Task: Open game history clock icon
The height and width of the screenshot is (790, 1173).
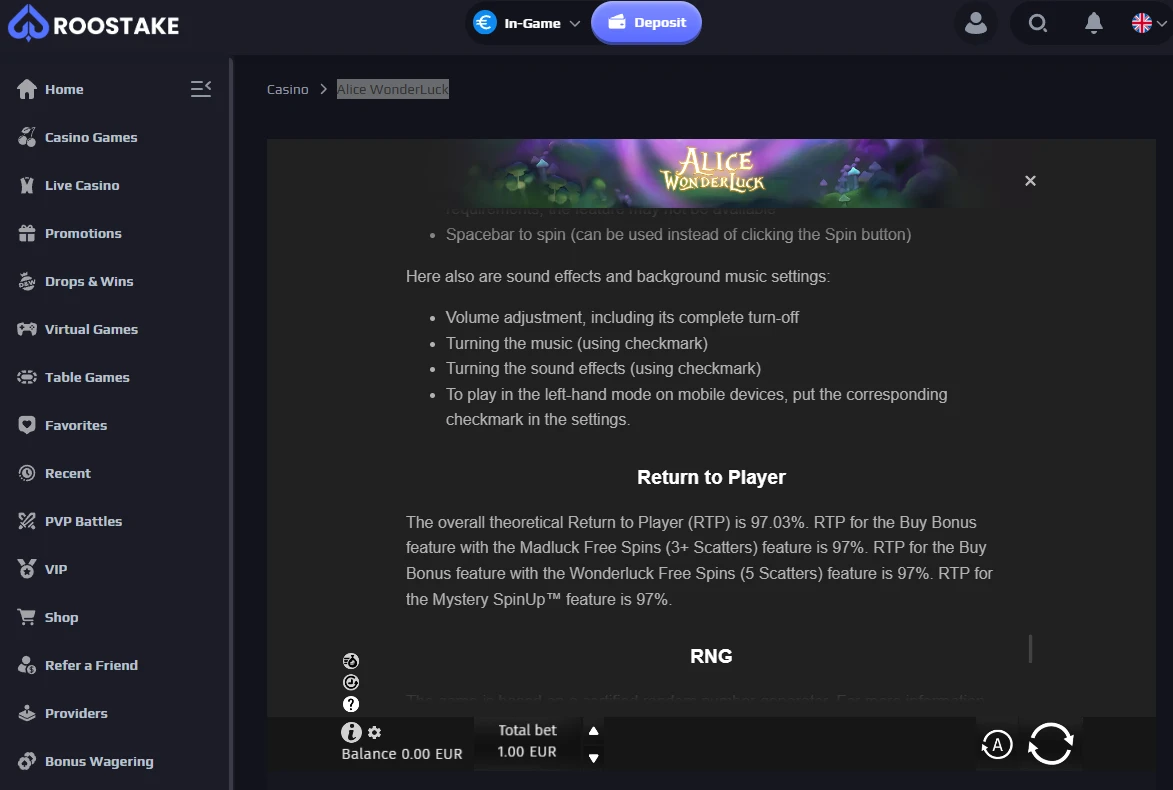Action: (x=351, y=682)
